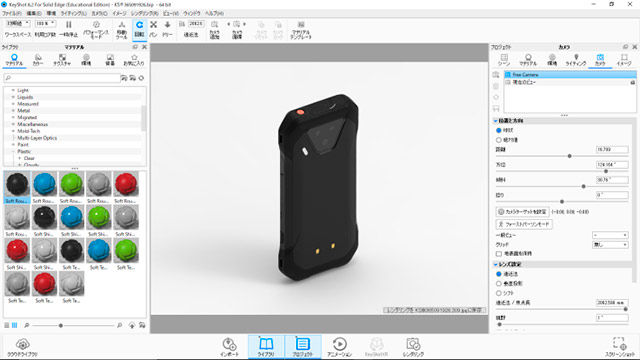Open the Standard Views (一般ビュー) dropdown
The width and height of the screenshot is (640, 360).
pyautogui.click(x=610, y=235)
